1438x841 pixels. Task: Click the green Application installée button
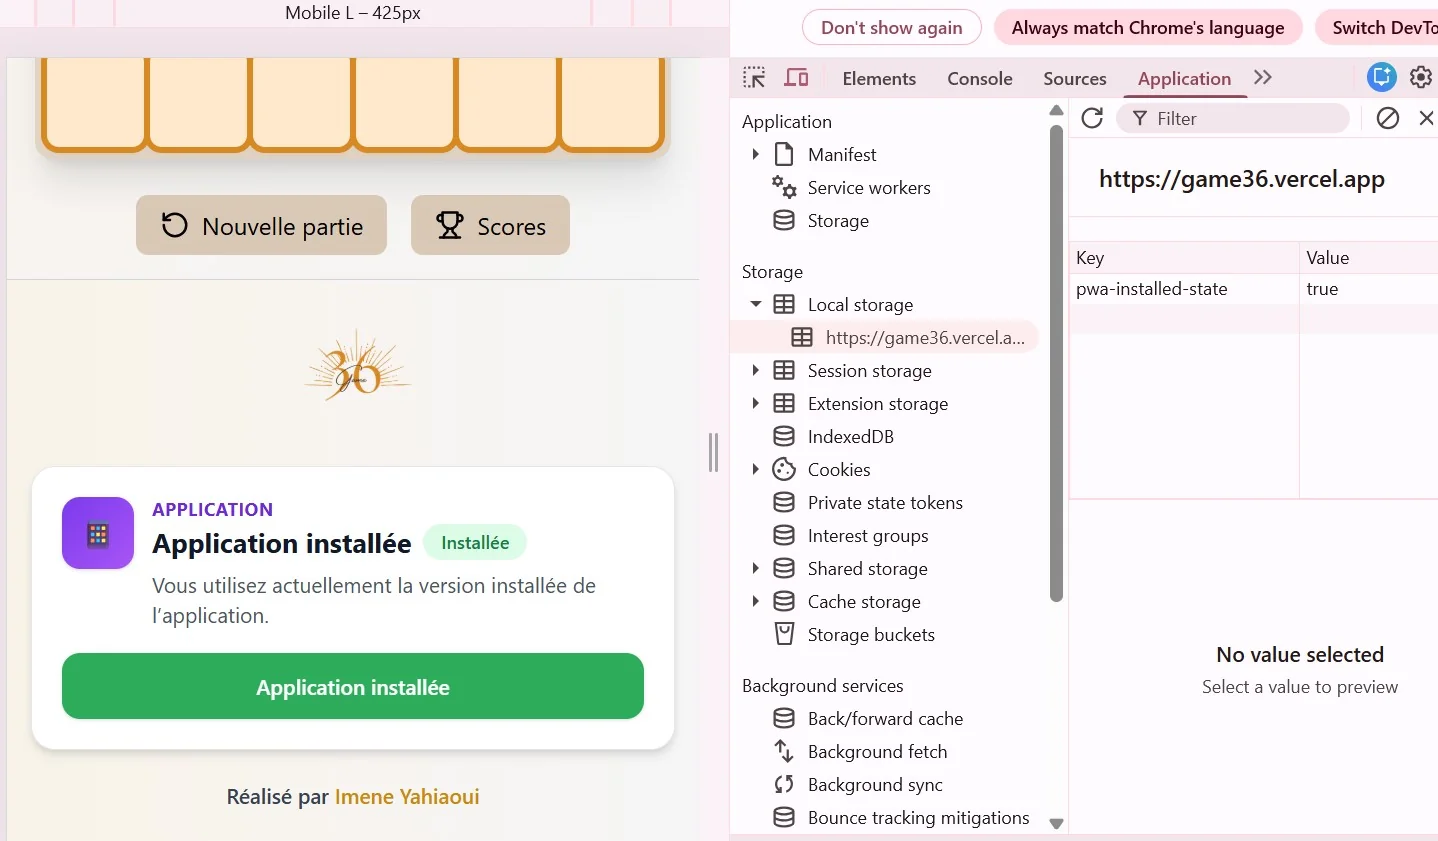pyautogui.click(x=353, y=686)
